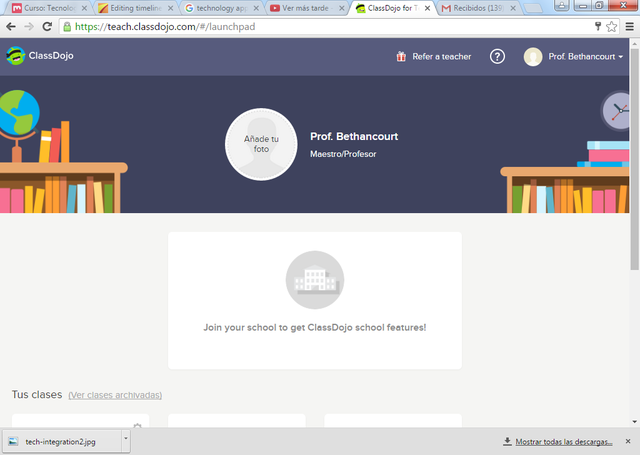
Task: Open the tech-integration2.jpg downloaded file
Action: pyautogui.click(x=60, y=442)
